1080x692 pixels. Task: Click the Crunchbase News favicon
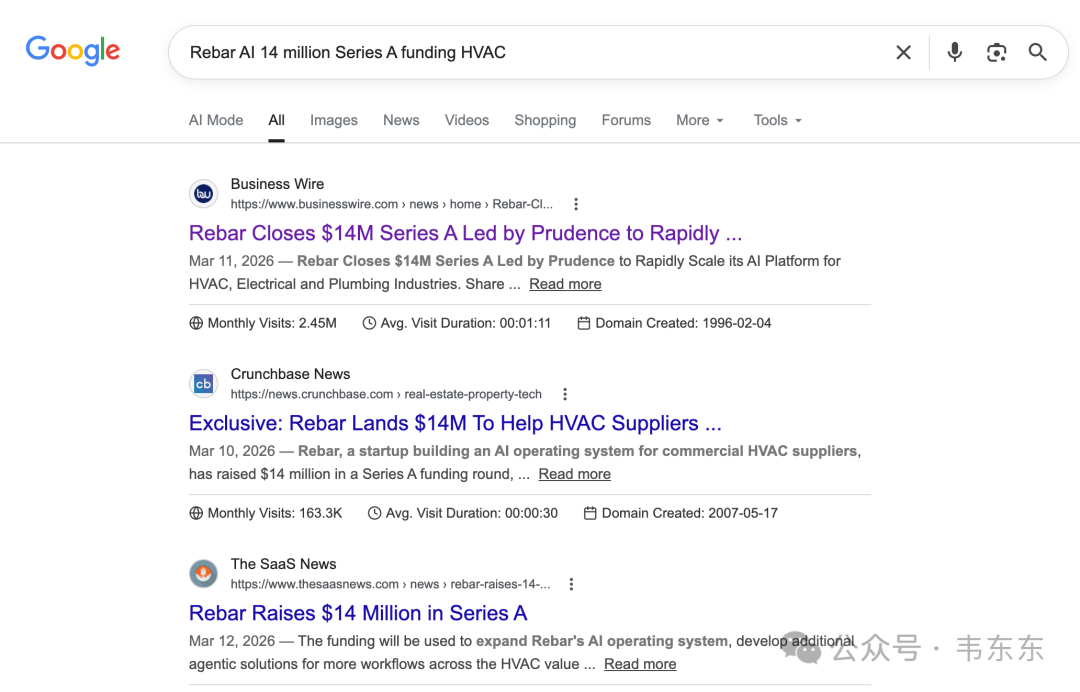[x=203, y=384]
